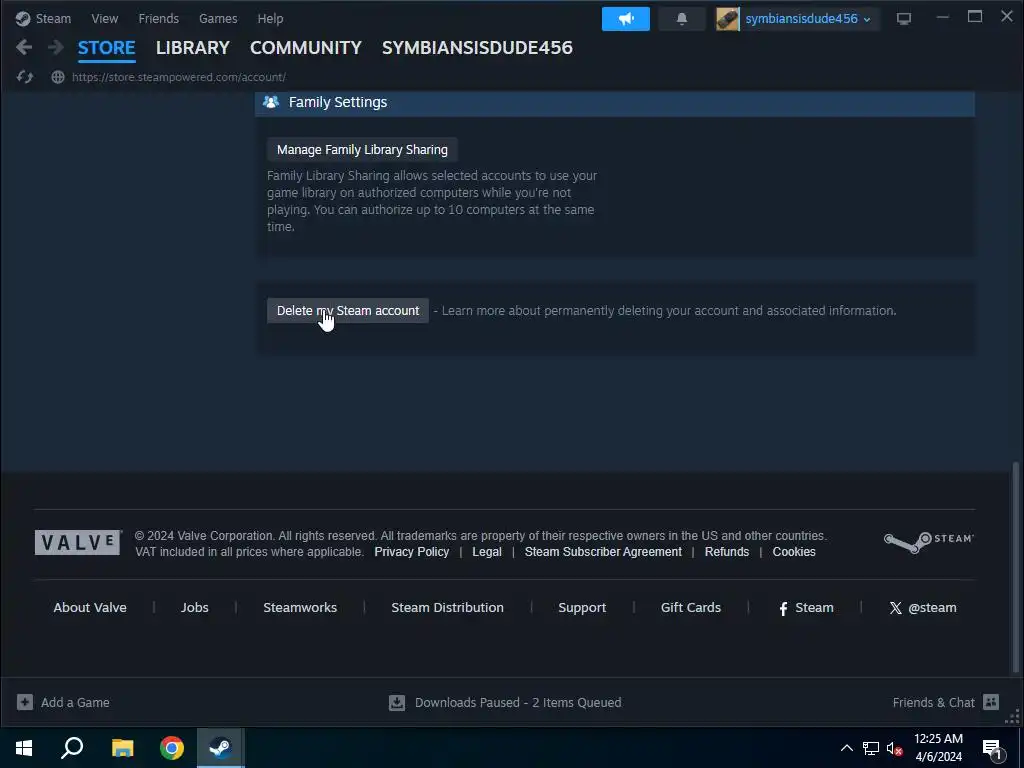The height and width of the screenshot is (768, 1024).
Task: Click the Family Settings header
Action: [x=615, y=103]
